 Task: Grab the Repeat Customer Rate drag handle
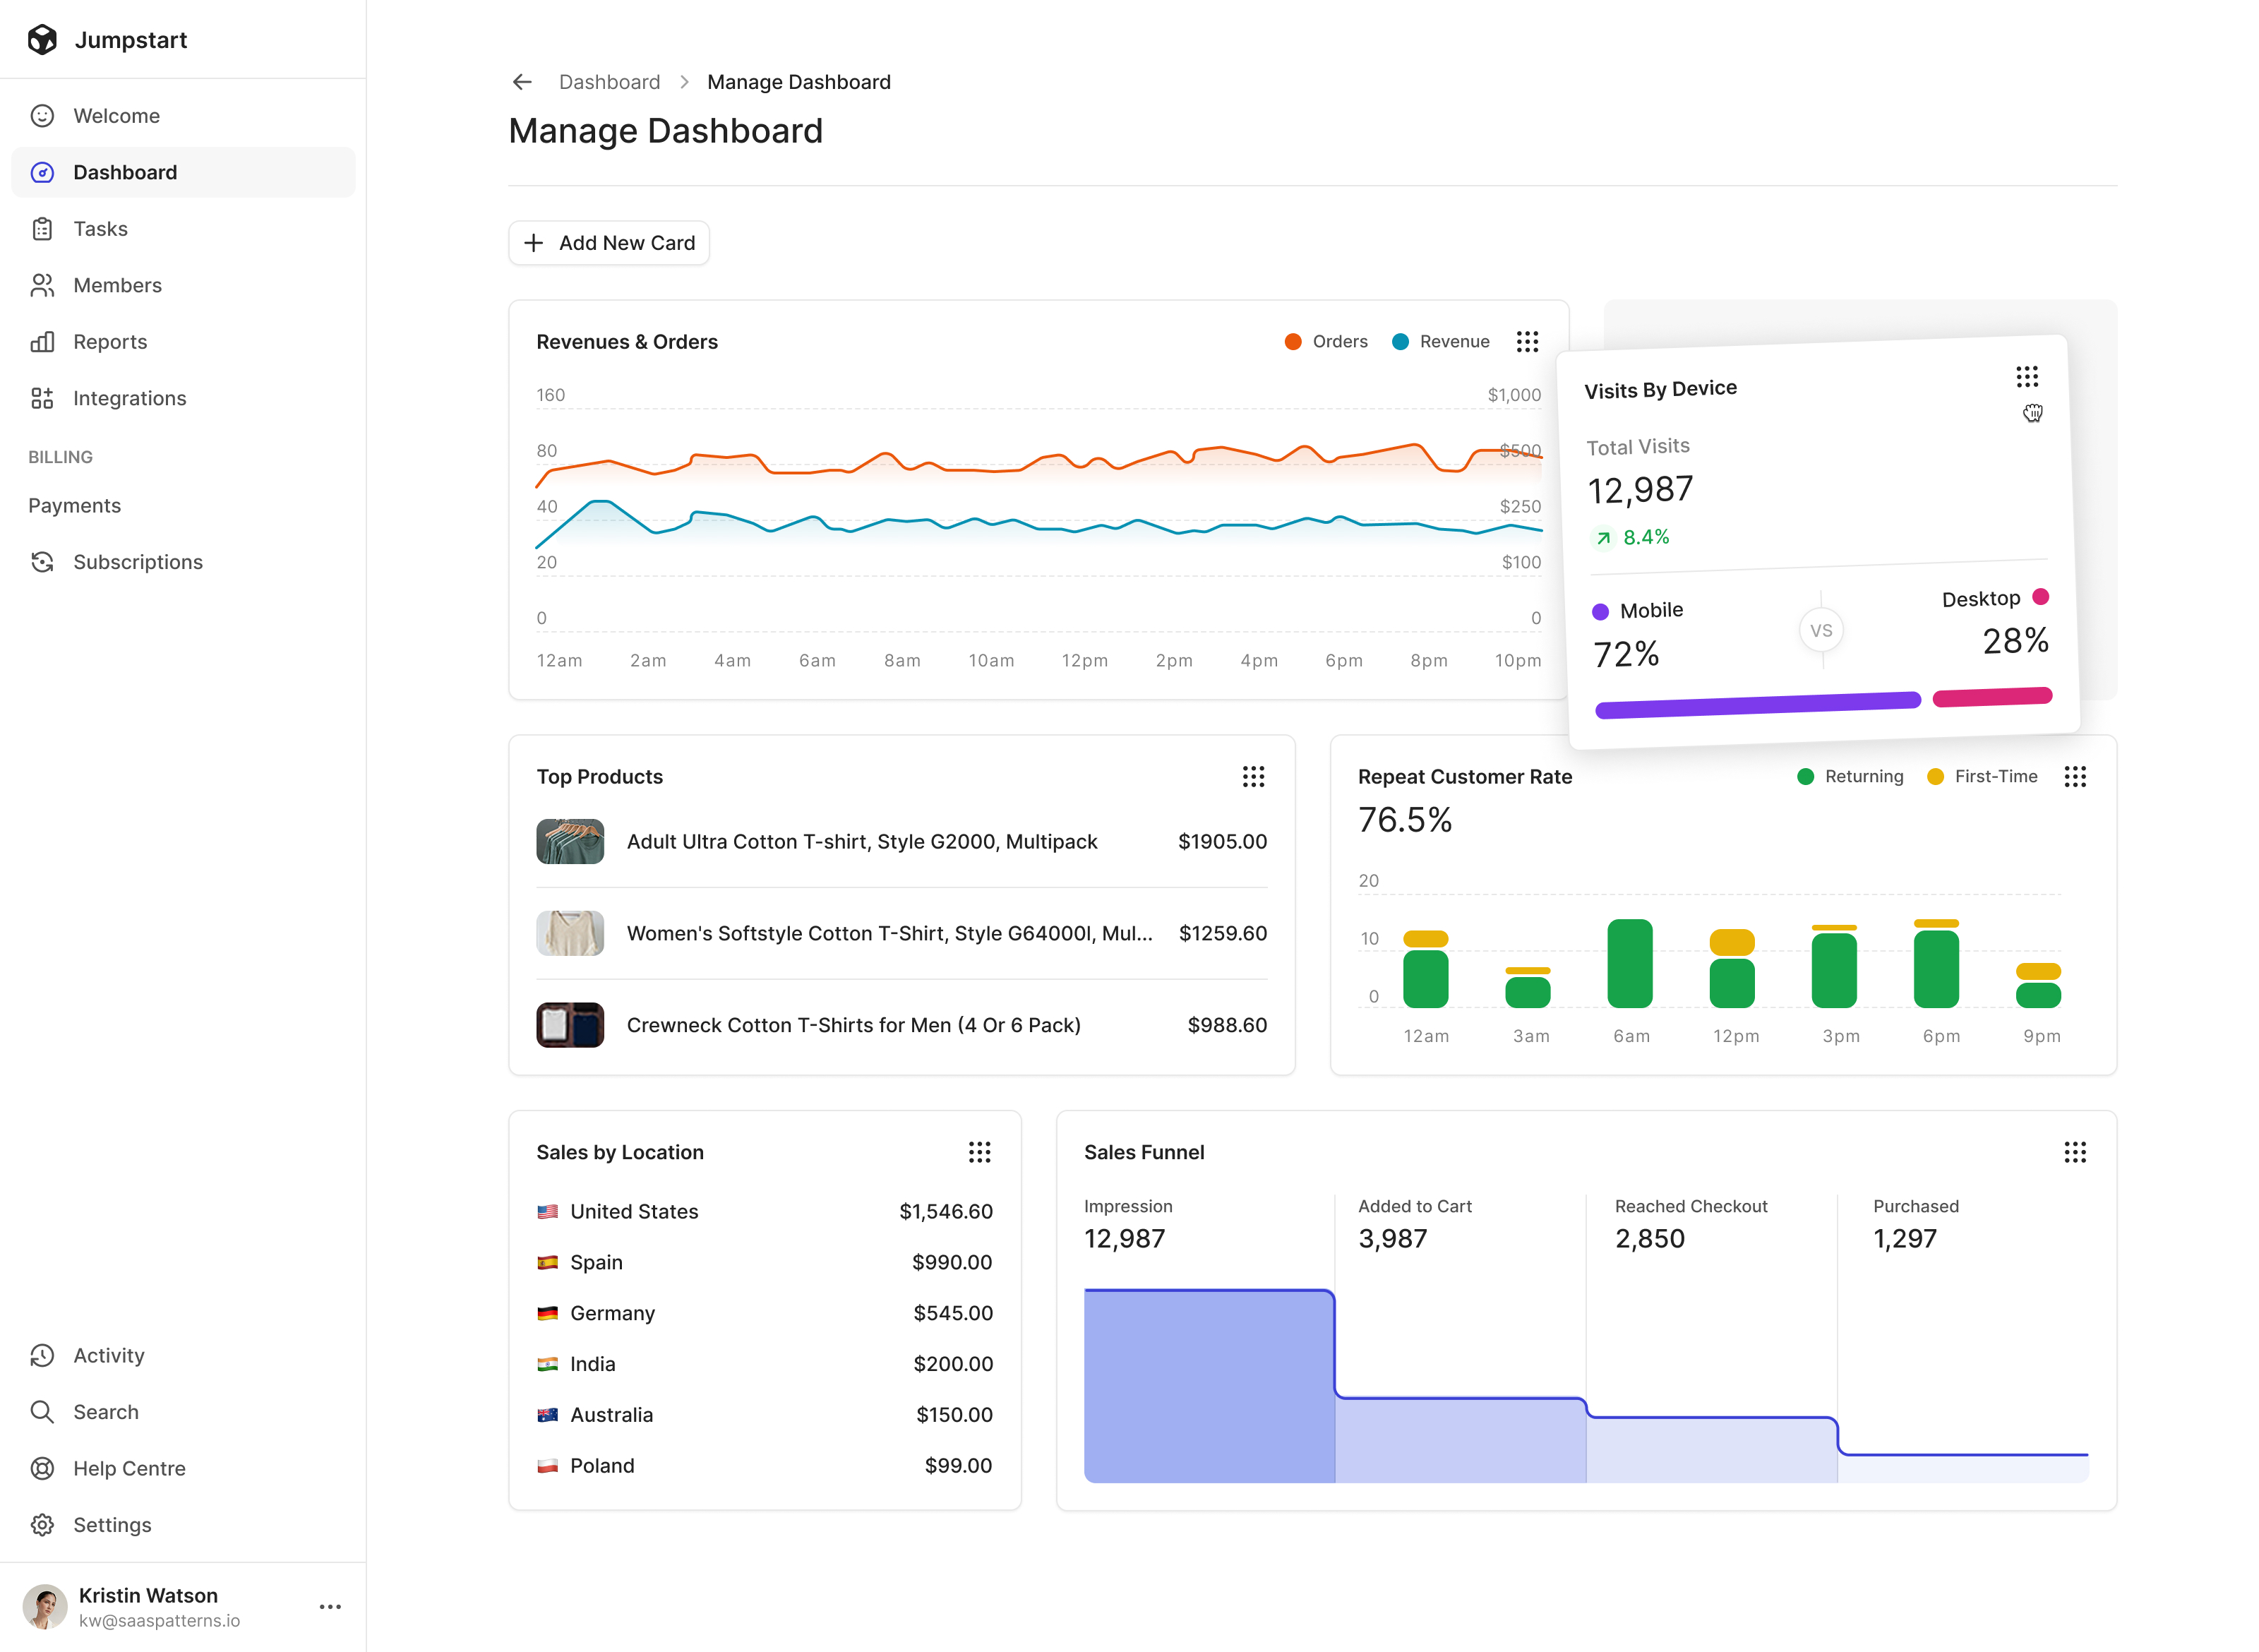(x=2075, y=777)
